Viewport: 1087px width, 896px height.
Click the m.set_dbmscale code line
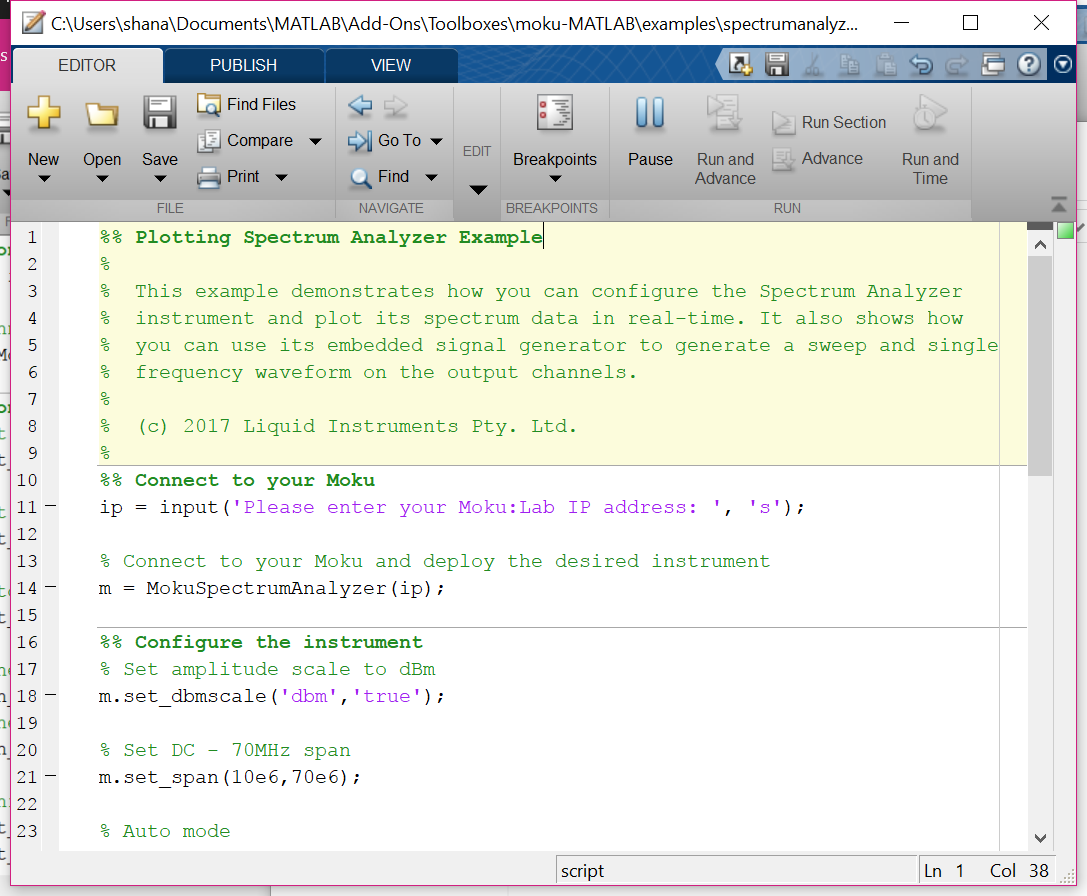point(271,696)
